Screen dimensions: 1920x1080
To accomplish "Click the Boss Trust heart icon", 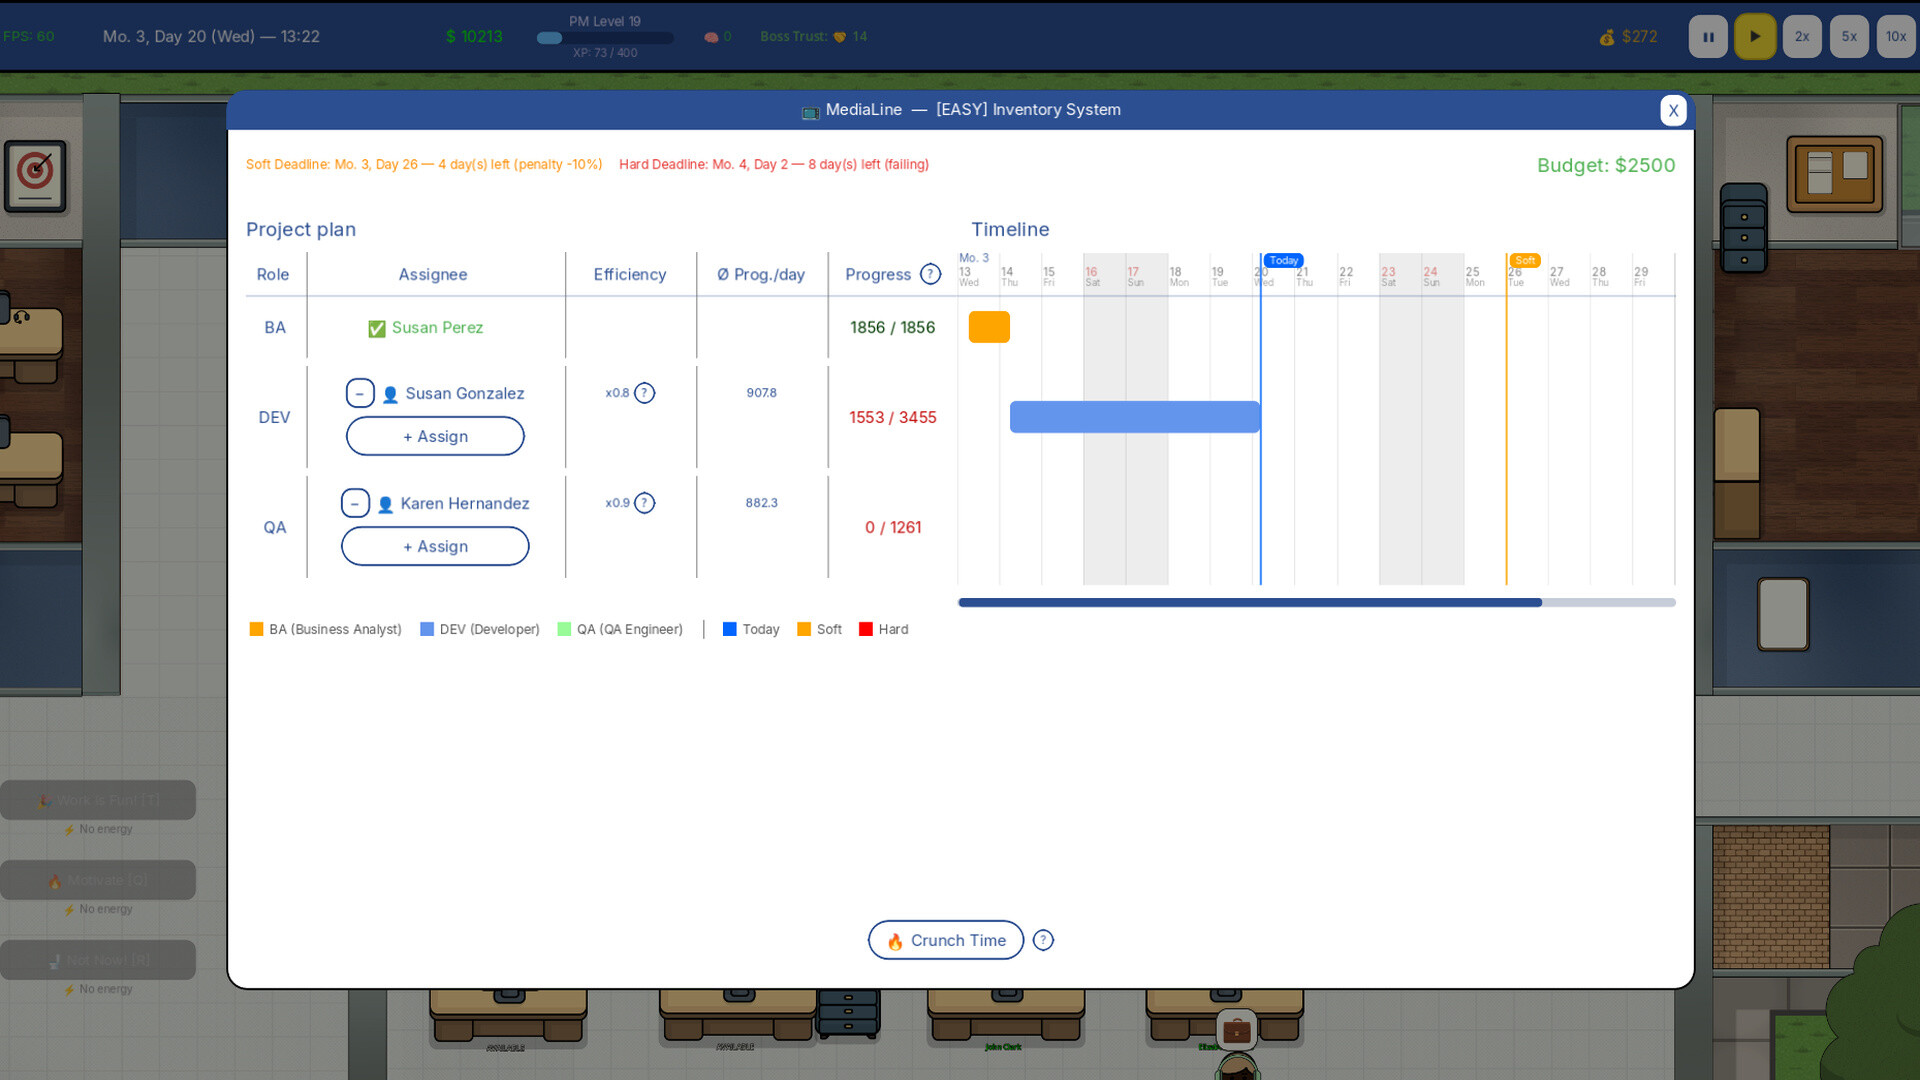I will 840,37.
